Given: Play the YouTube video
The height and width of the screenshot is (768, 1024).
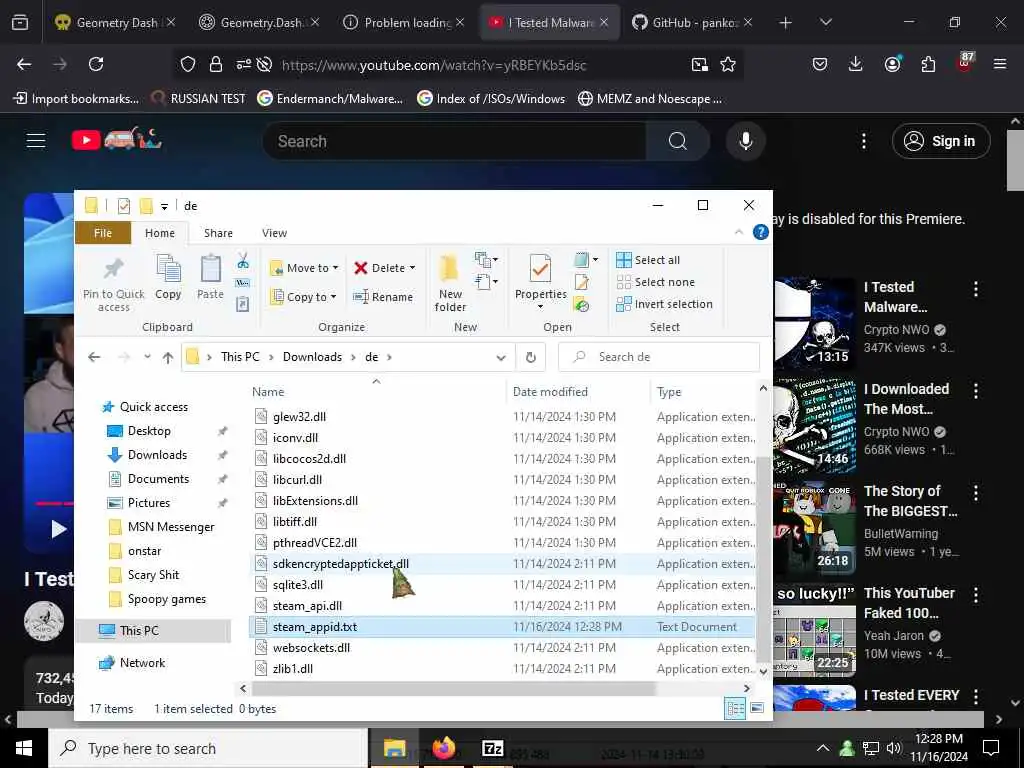Looking at the screenshot, I should [59, 528].
